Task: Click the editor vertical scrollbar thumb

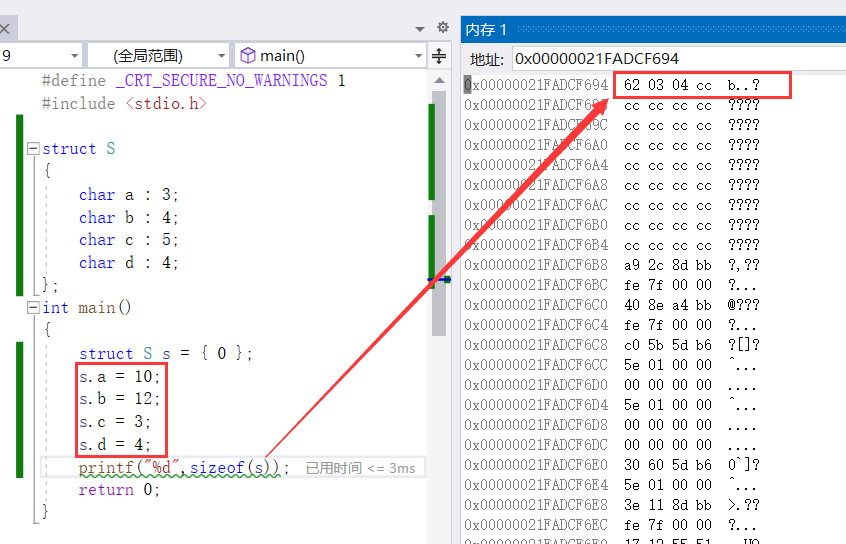Action: (x=439, y=213)
